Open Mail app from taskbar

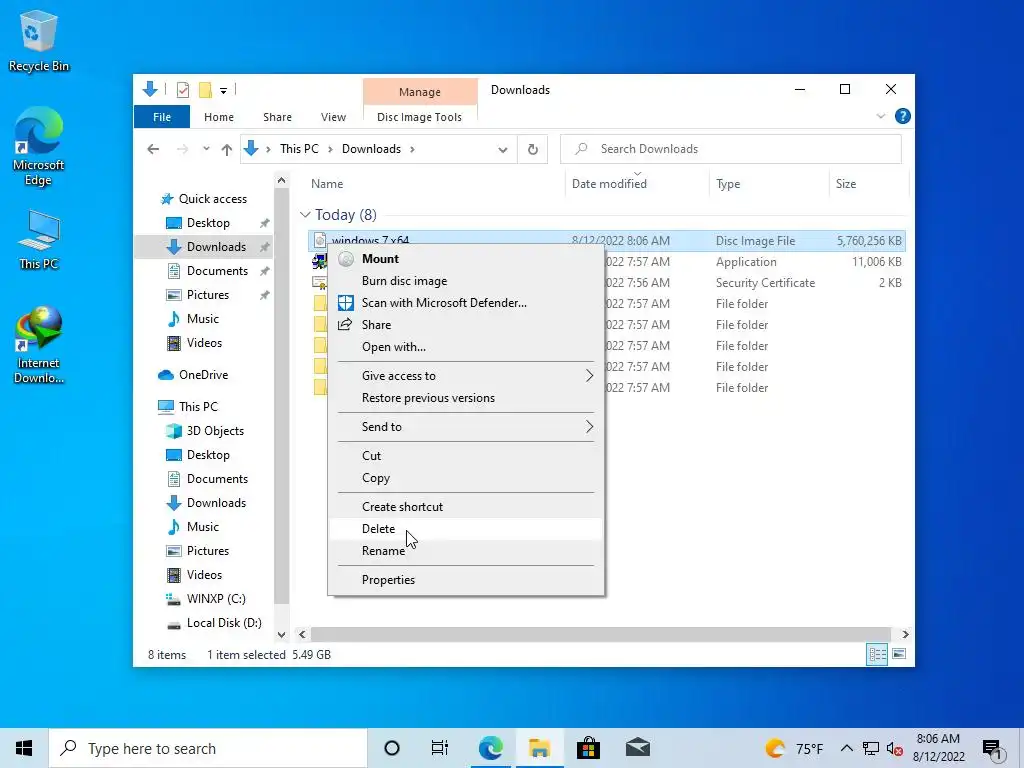638,748
